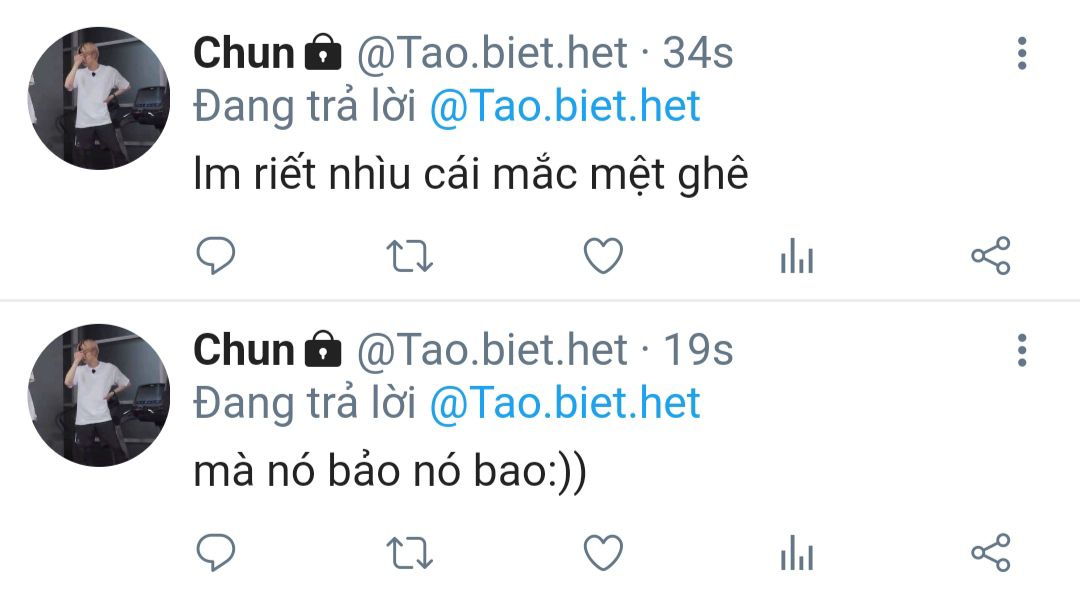Retweet the "mà nó bảo nó bao" tweet
The width and height of the screenshot is (1080, 590).
click(409, 553)
